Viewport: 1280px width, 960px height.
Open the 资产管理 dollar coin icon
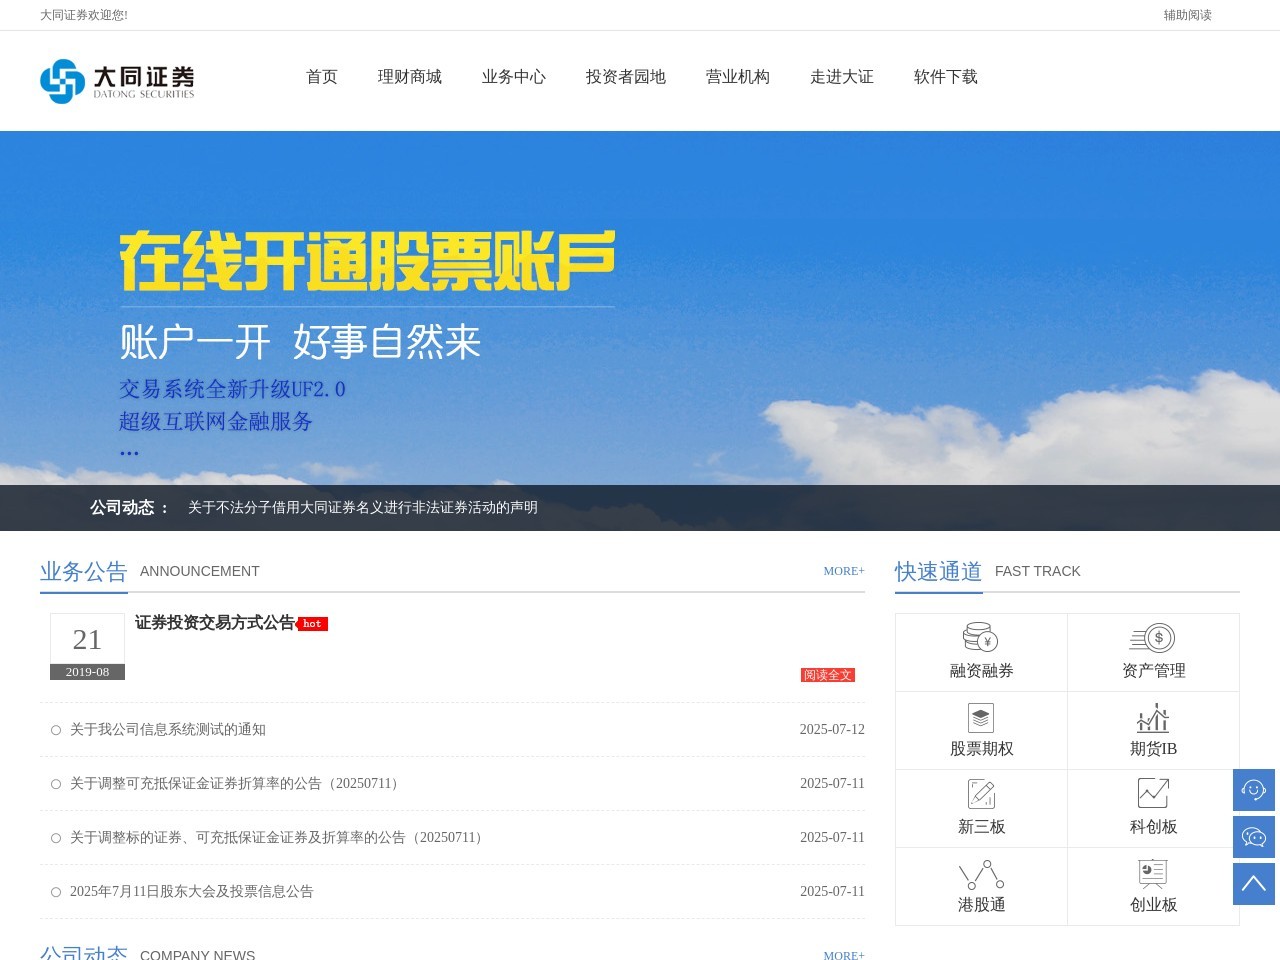[1153, 637]
